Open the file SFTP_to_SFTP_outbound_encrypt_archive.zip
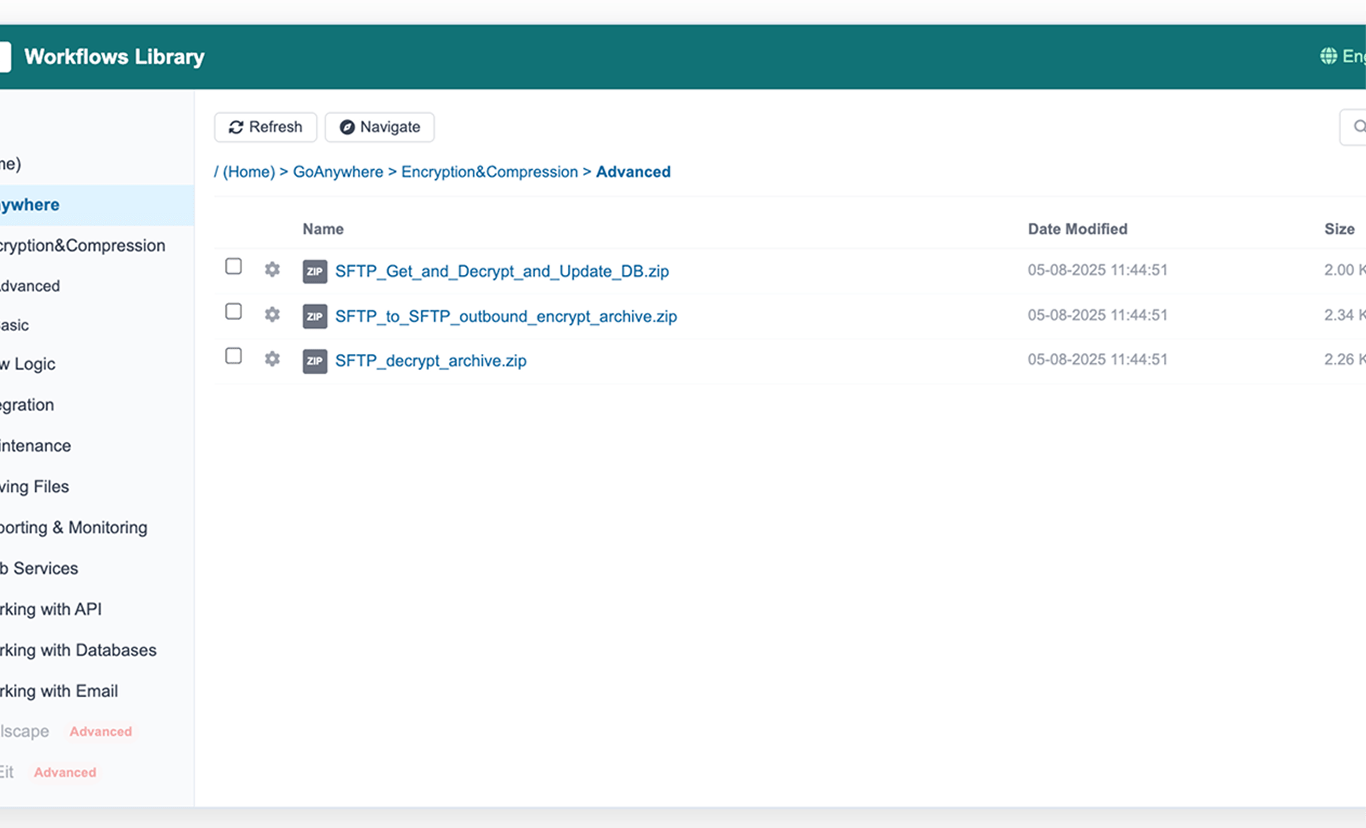Image resolution: width=1366 pixels, height=828 pixels. pyautogui.click(x=506, y=316)
